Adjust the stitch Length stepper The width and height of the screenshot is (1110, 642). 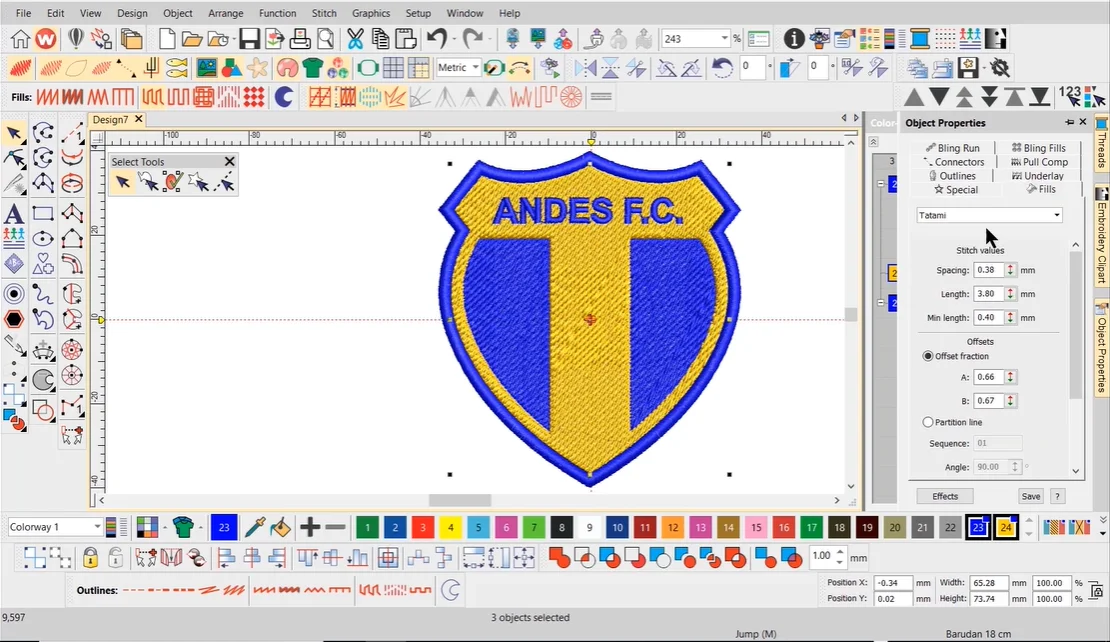pos(1010,294)
